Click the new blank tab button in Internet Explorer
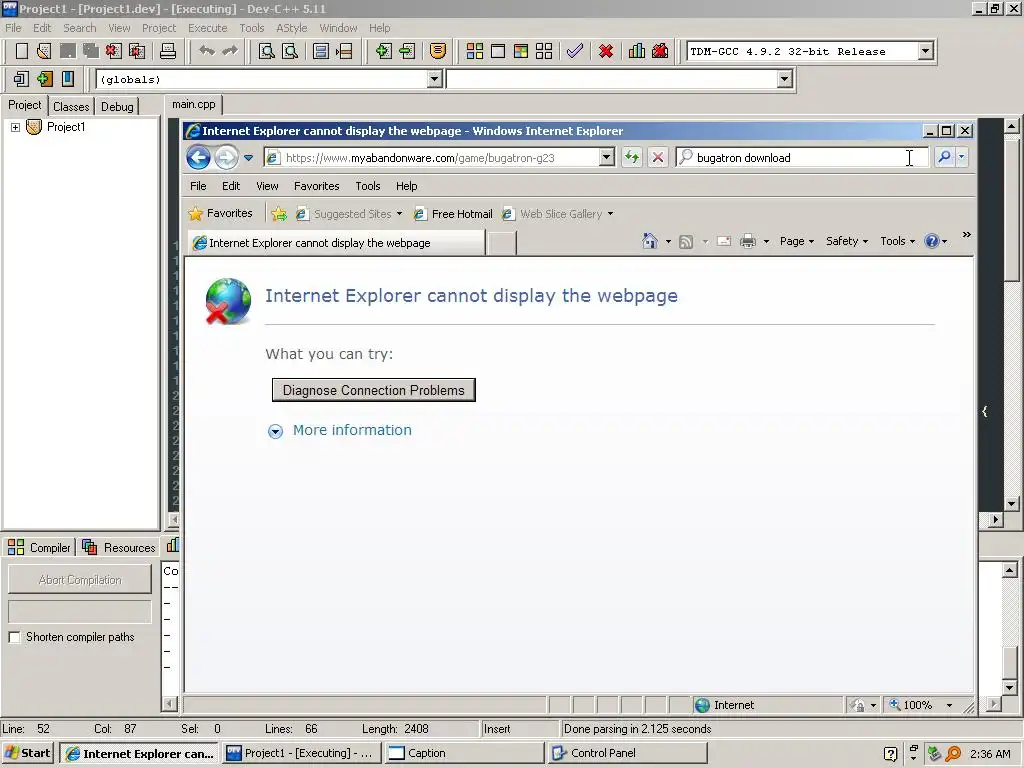 pos(502,243)
